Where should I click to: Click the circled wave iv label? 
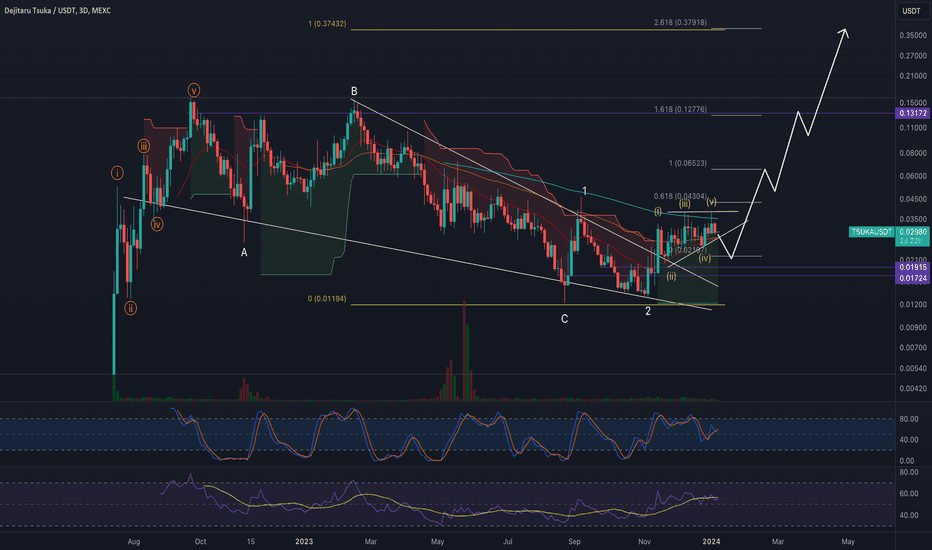[156, 224]
